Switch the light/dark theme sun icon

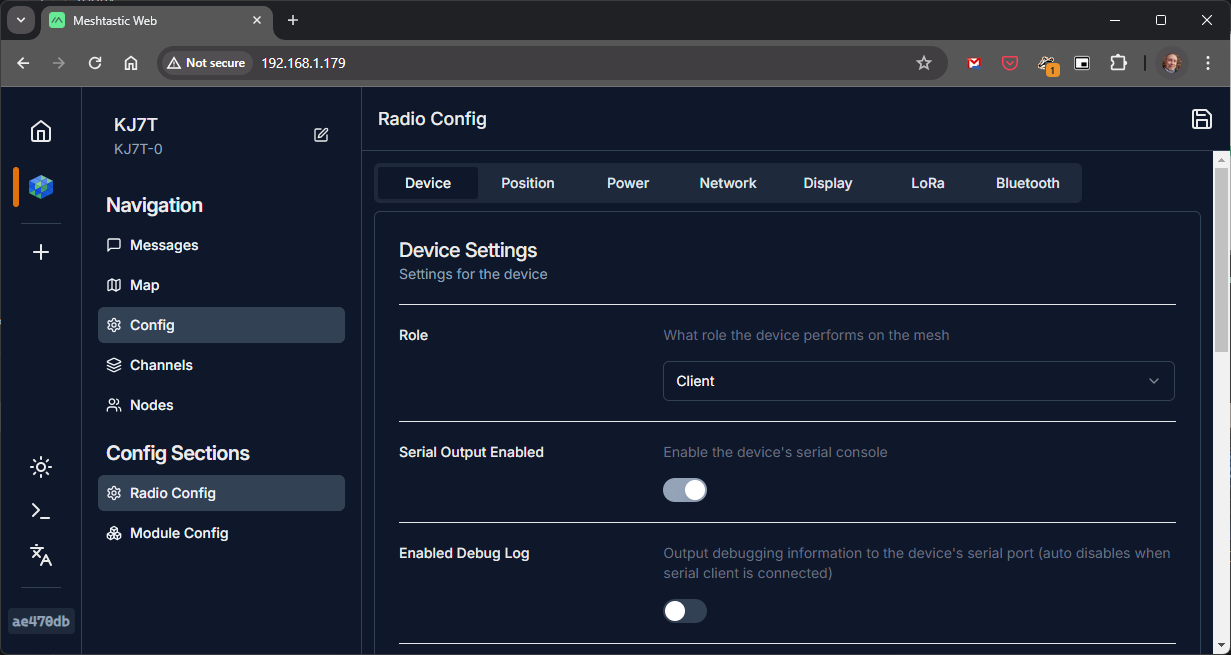click(41, 467)
